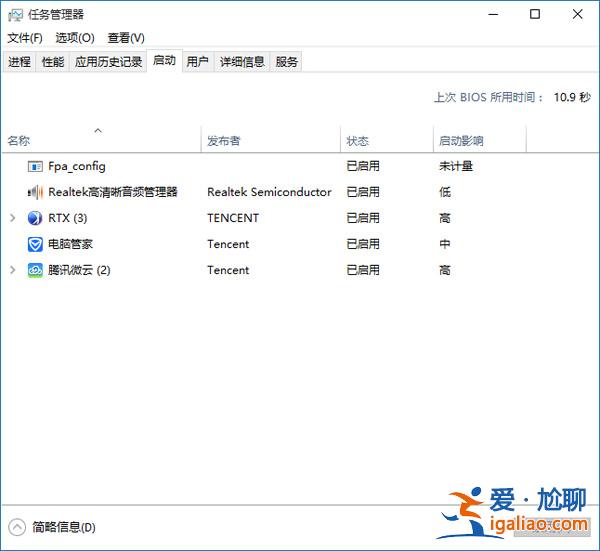Sort by the 发布者 column header
Viewport: 600px width, 551px height.
[271, 141]
